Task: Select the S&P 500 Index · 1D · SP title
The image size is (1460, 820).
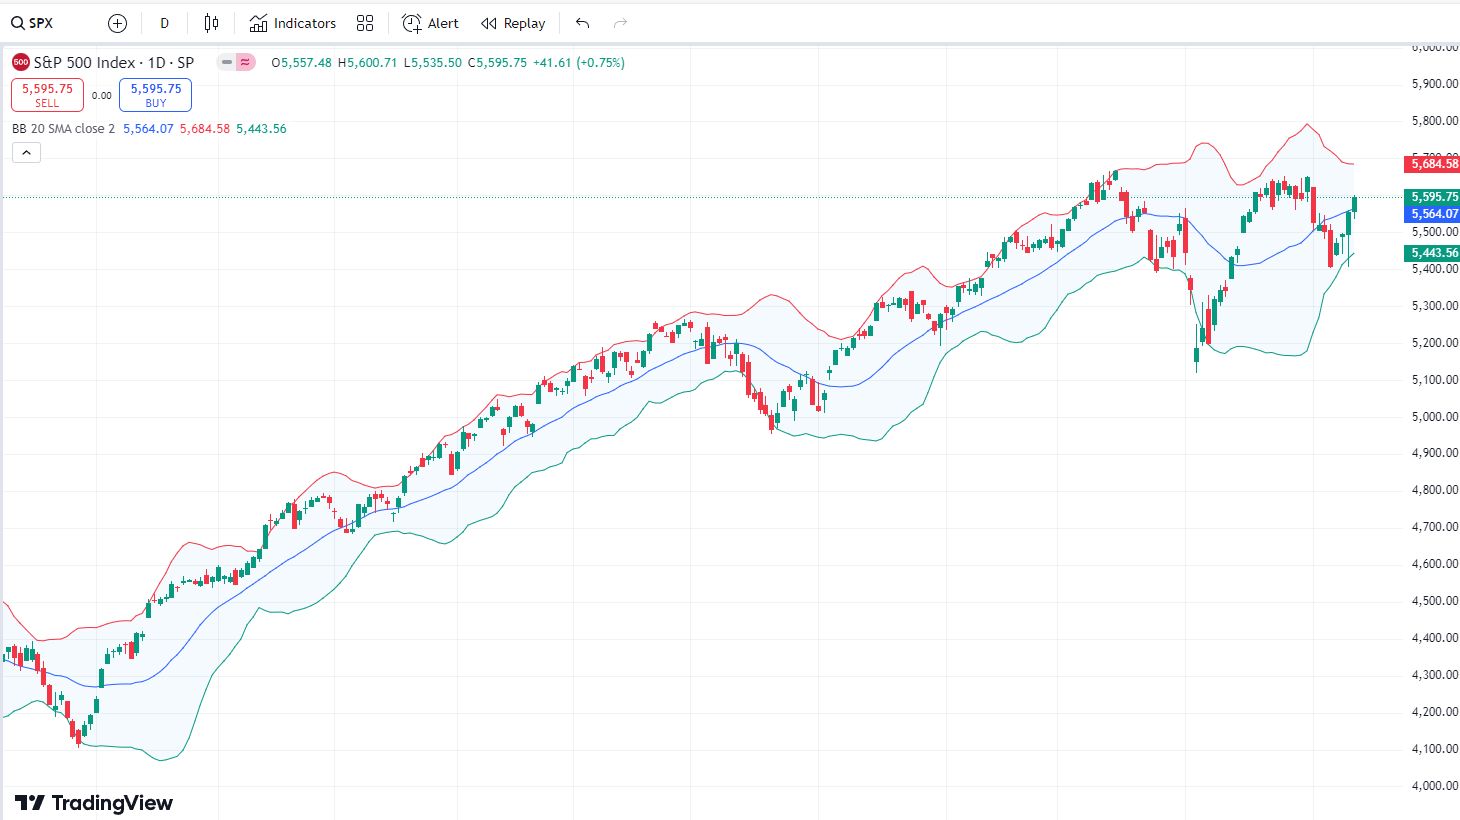Action: (114, 62)
